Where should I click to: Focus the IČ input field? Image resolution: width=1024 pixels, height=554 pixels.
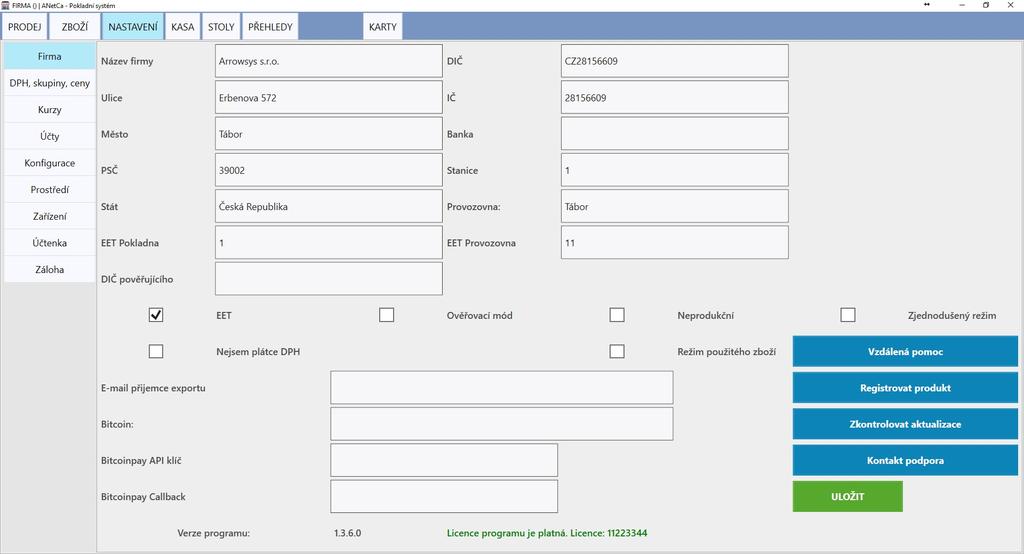click(x=675, y=97)
